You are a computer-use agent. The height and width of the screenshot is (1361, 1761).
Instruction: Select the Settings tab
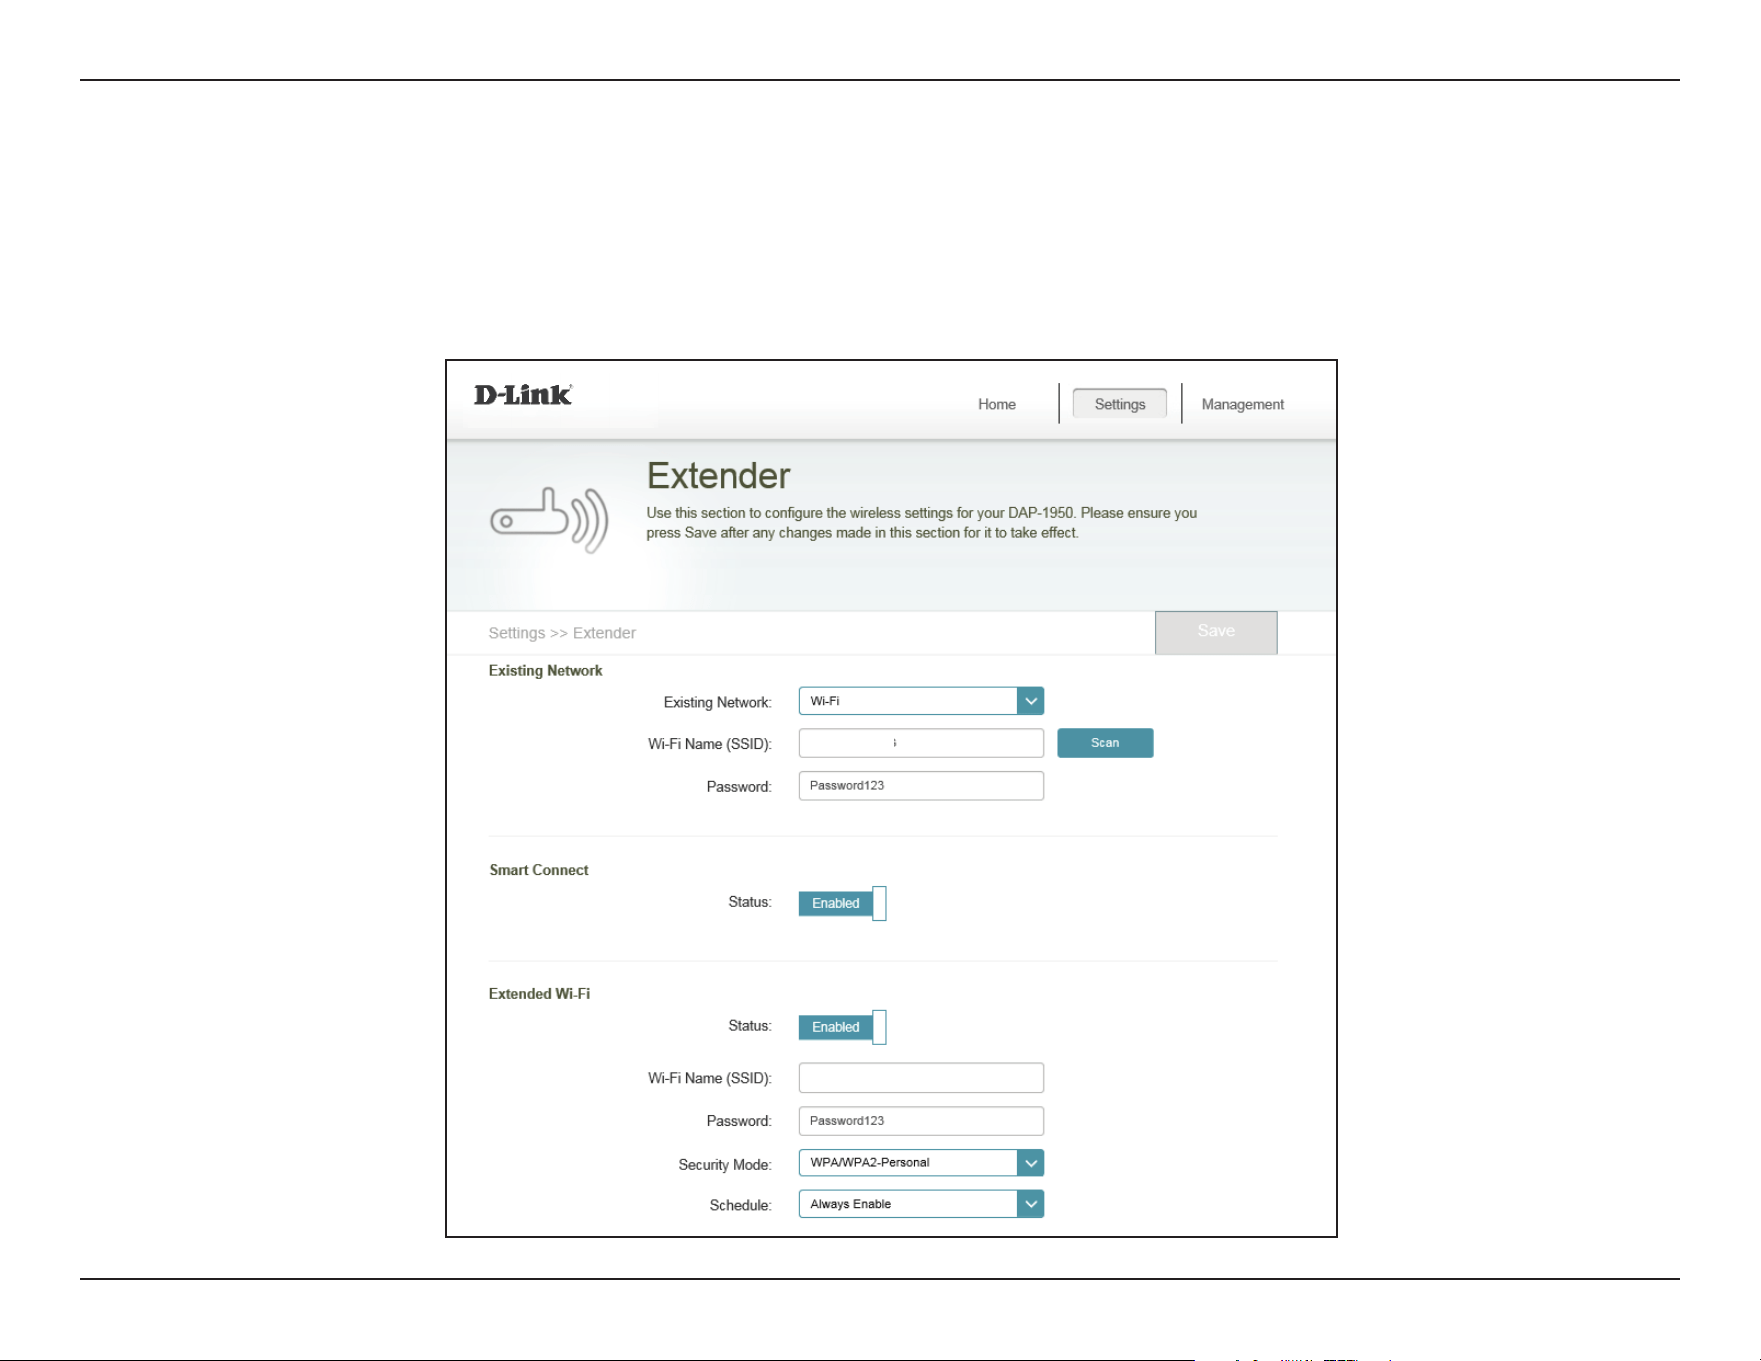point(1119,404)
